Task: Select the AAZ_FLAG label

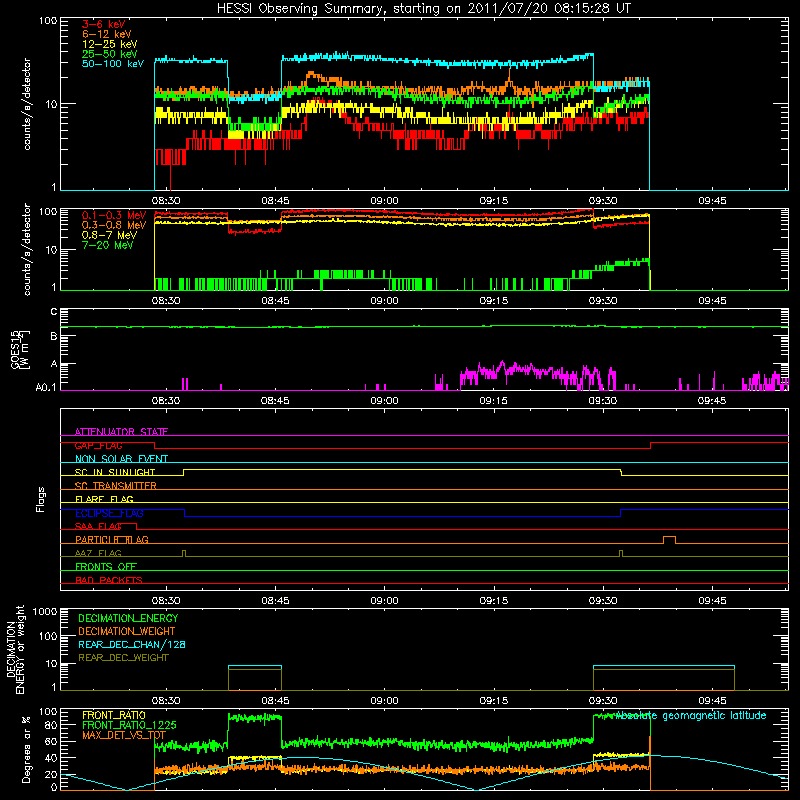Action: (x=98, y=553)
